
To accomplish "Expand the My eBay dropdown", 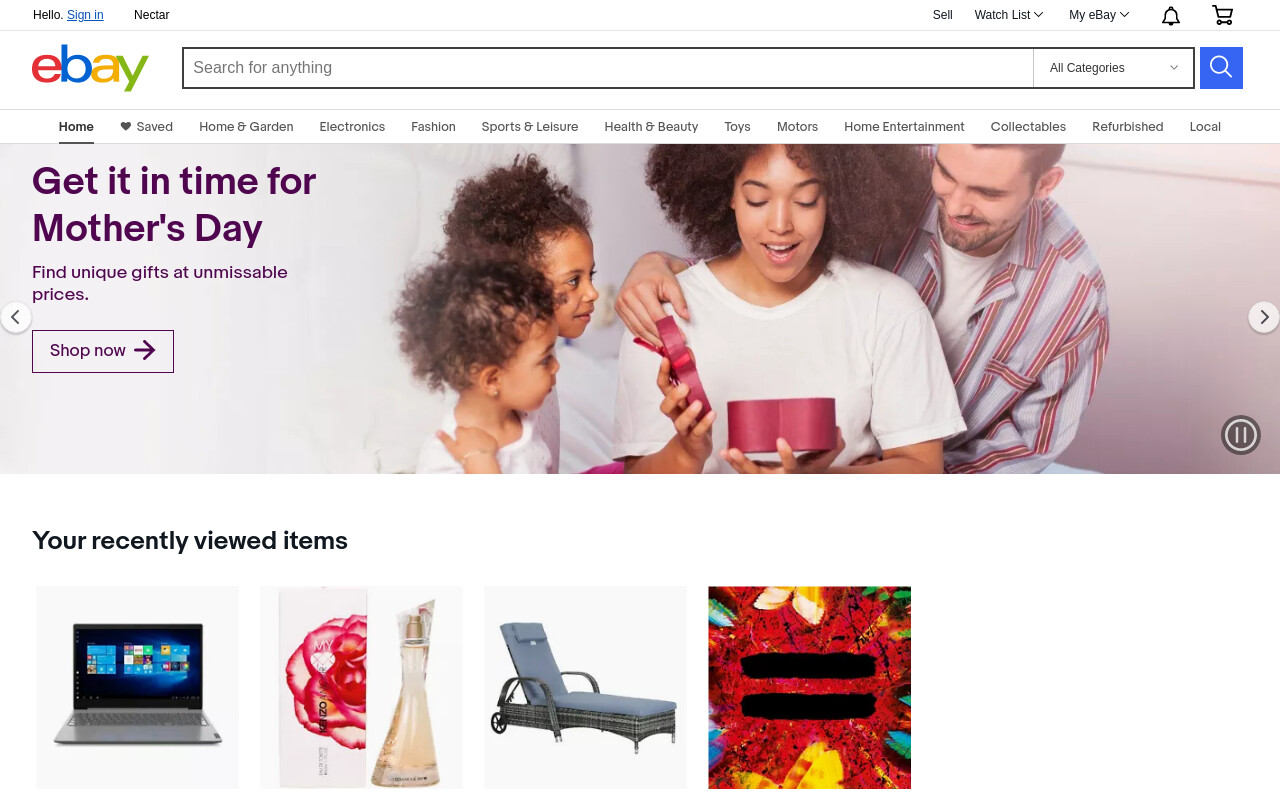I will [1099, 15].
